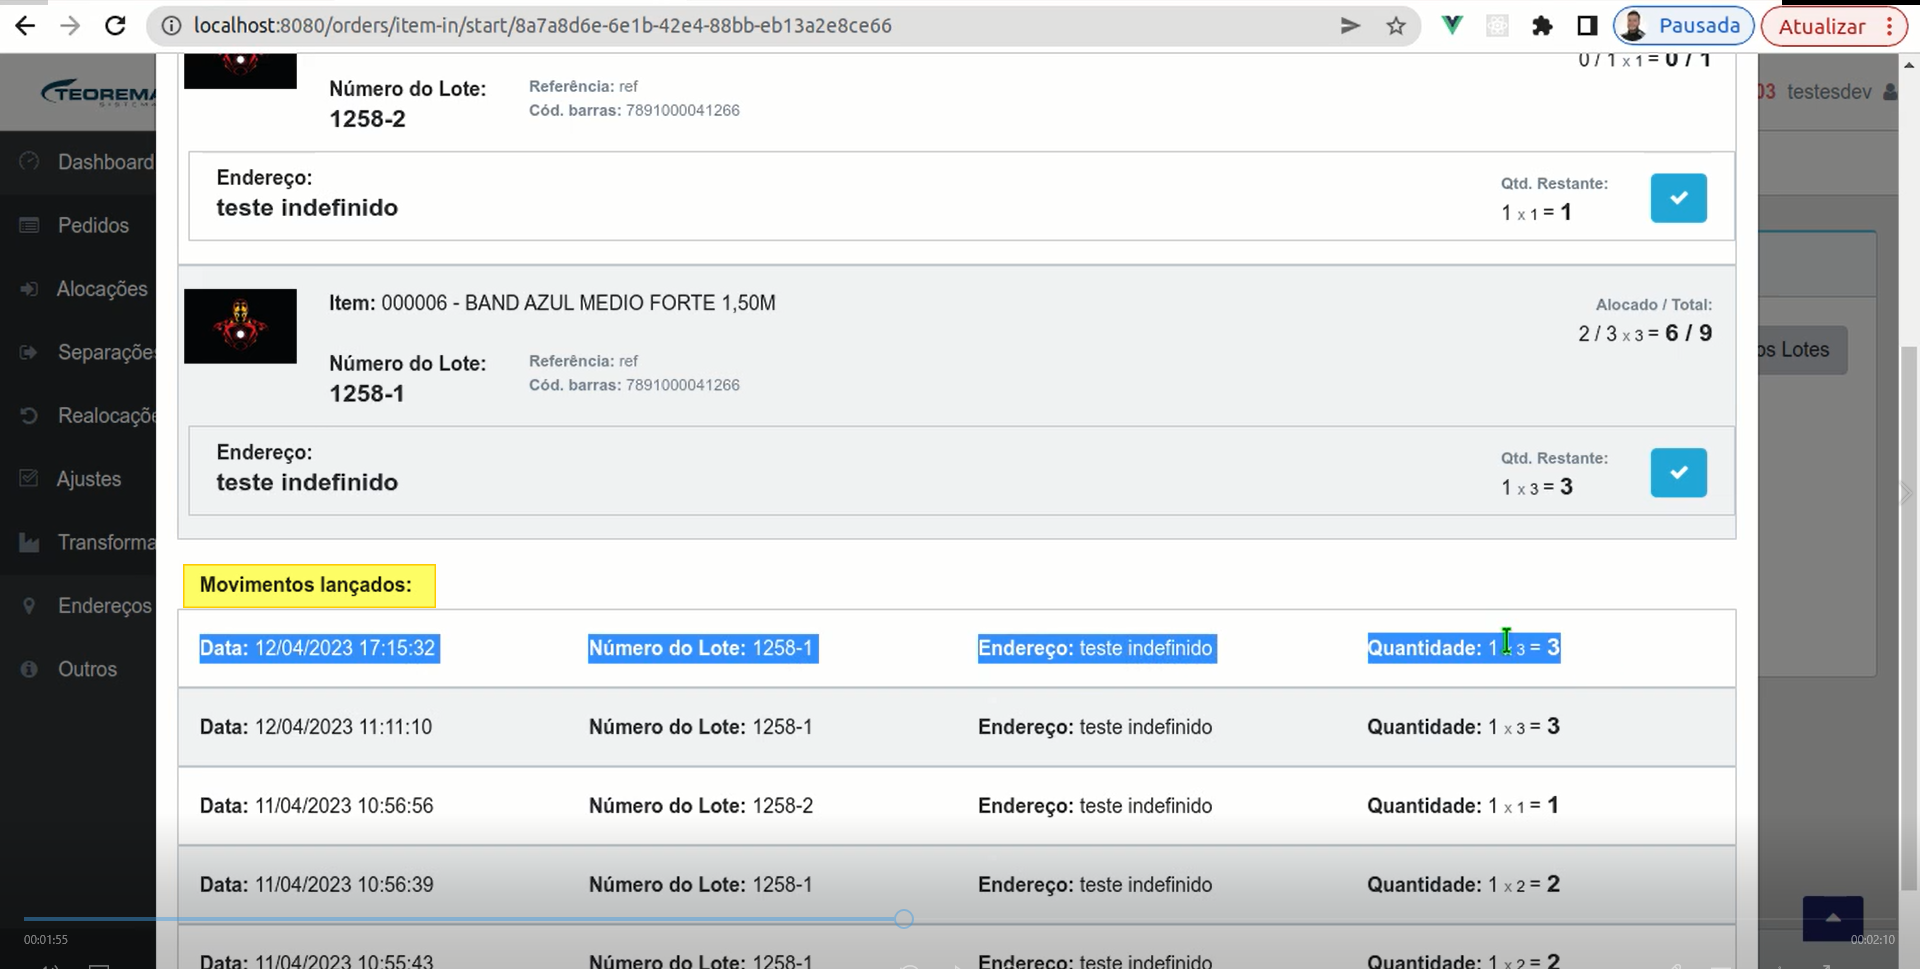The width and height of the screenshot is (1920, 969).
Task: Share this page with the send icon
Action: coord(1350,26)
